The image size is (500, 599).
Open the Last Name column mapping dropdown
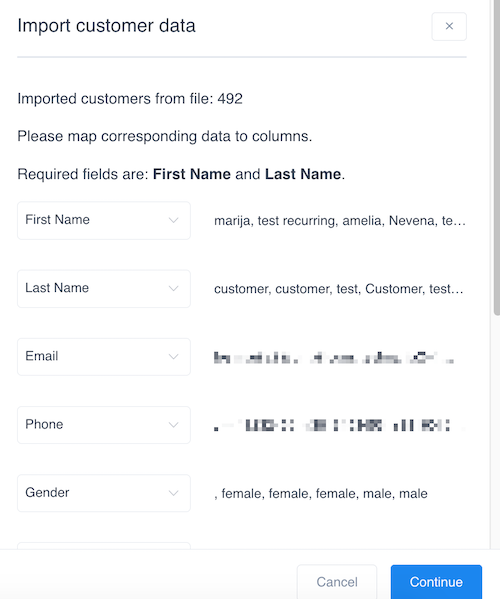[104, 288]
